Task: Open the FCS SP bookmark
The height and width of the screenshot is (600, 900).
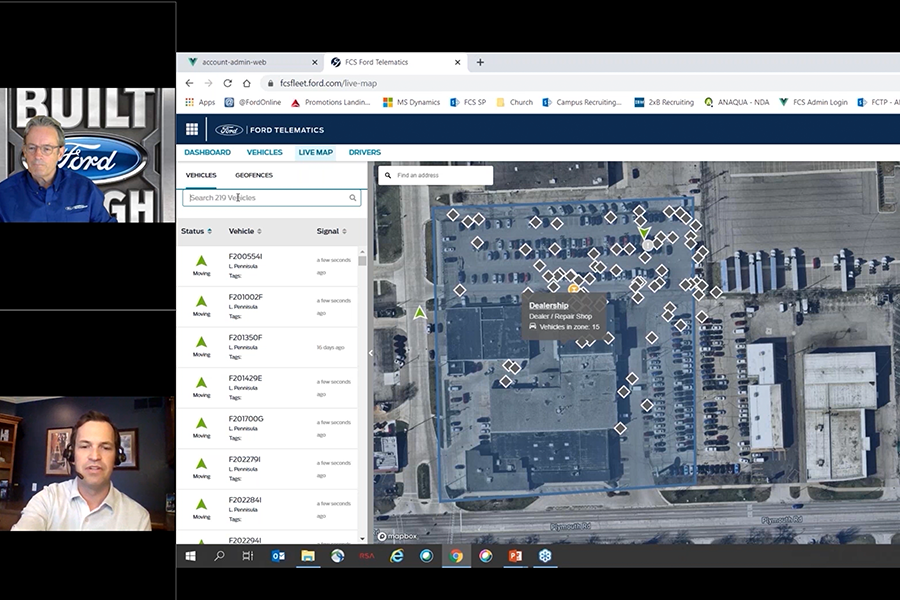Action: pyautogui.click(x=468, y=102)
